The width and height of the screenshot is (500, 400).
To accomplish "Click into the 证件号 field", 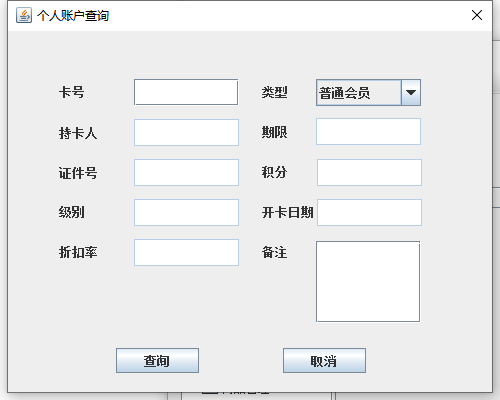I will point(186,172).
